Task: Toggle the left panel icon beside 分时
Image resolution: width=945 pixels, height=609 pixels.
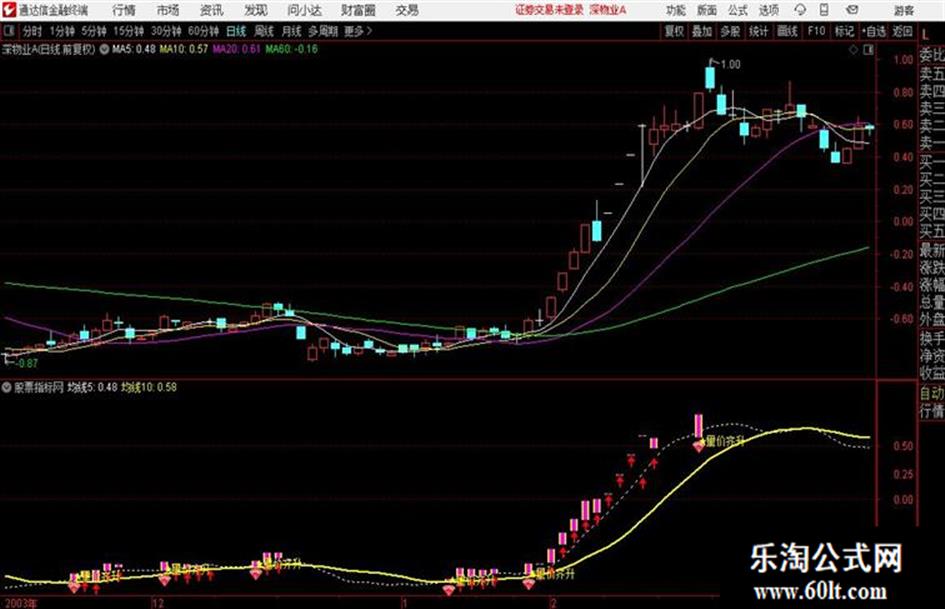Action: [9, 31]
